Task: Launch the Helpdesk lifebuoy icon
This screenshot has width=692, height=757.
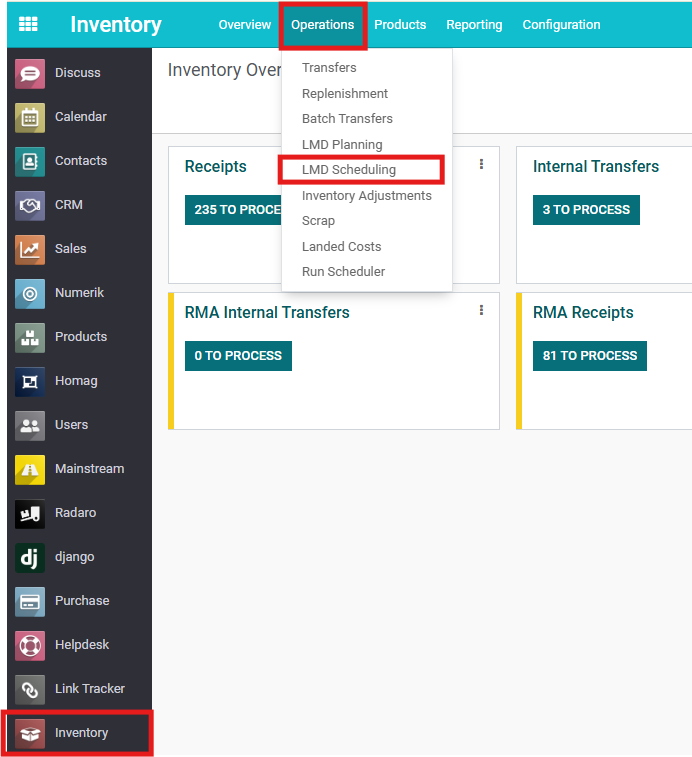Action: (30, 645)
